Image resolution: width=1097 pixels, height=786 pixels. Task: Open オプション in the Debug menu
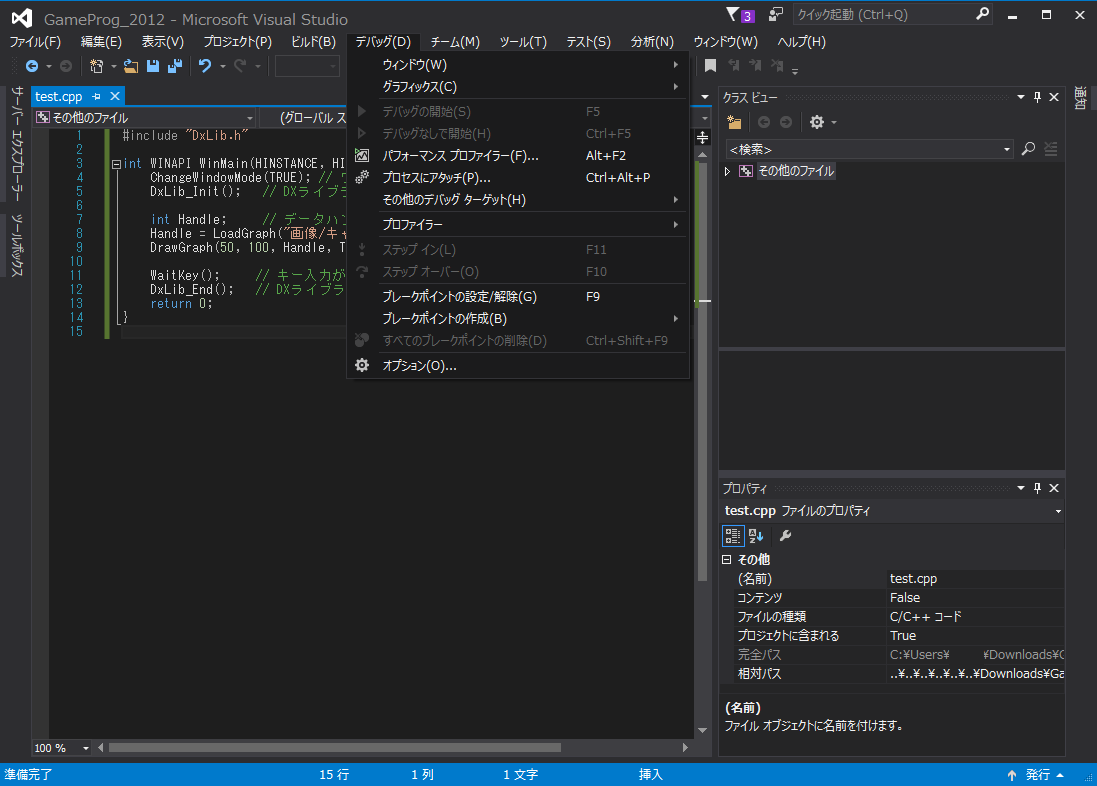pyautogui.click(x=419, y=366)
